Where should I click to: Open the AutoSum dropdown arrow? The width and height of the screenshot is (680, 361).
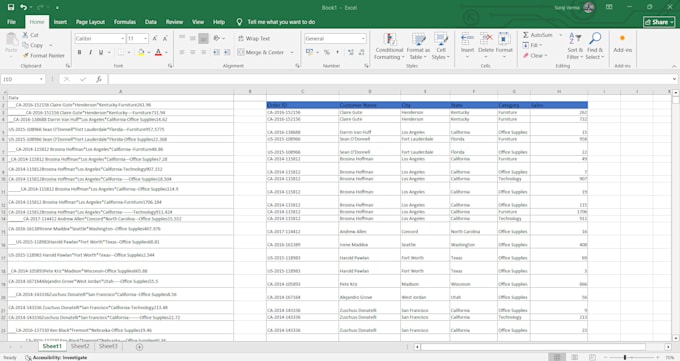[560, 35]
